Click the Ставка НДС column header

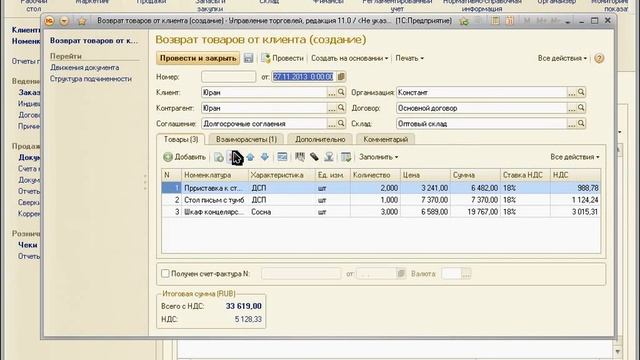click(525, 175)
